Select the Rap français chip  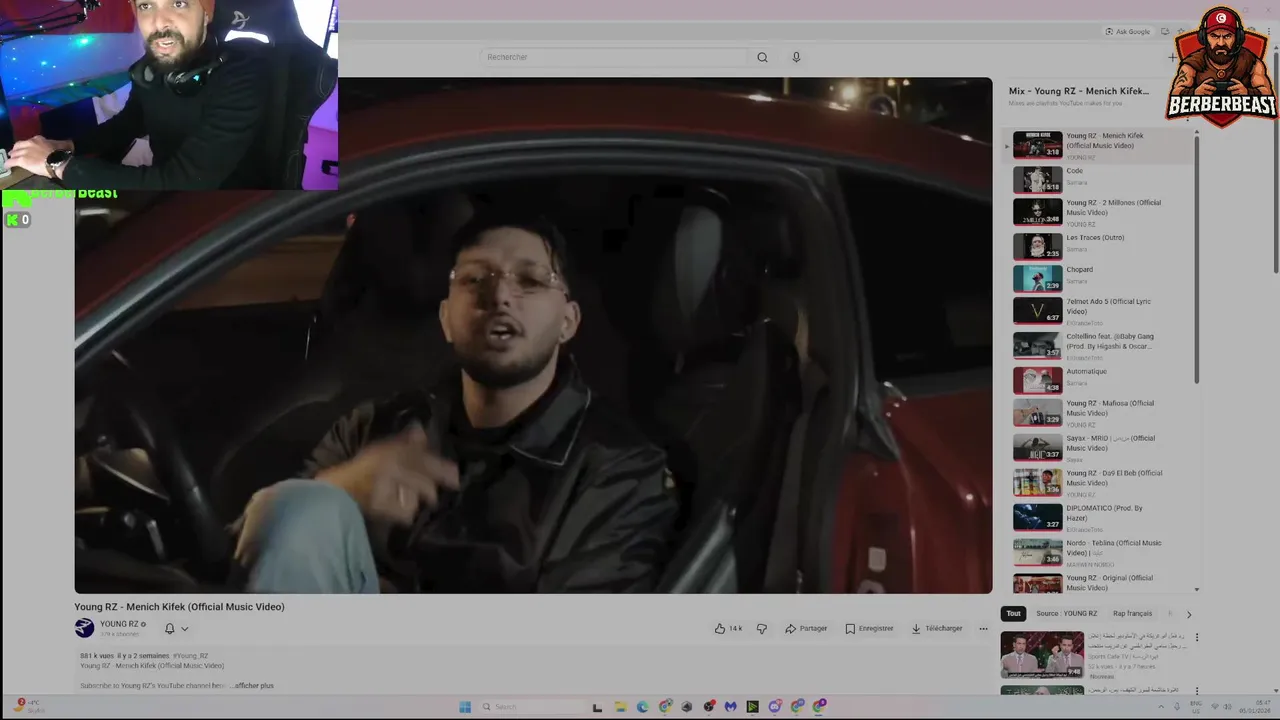[x=1132, y=613]
